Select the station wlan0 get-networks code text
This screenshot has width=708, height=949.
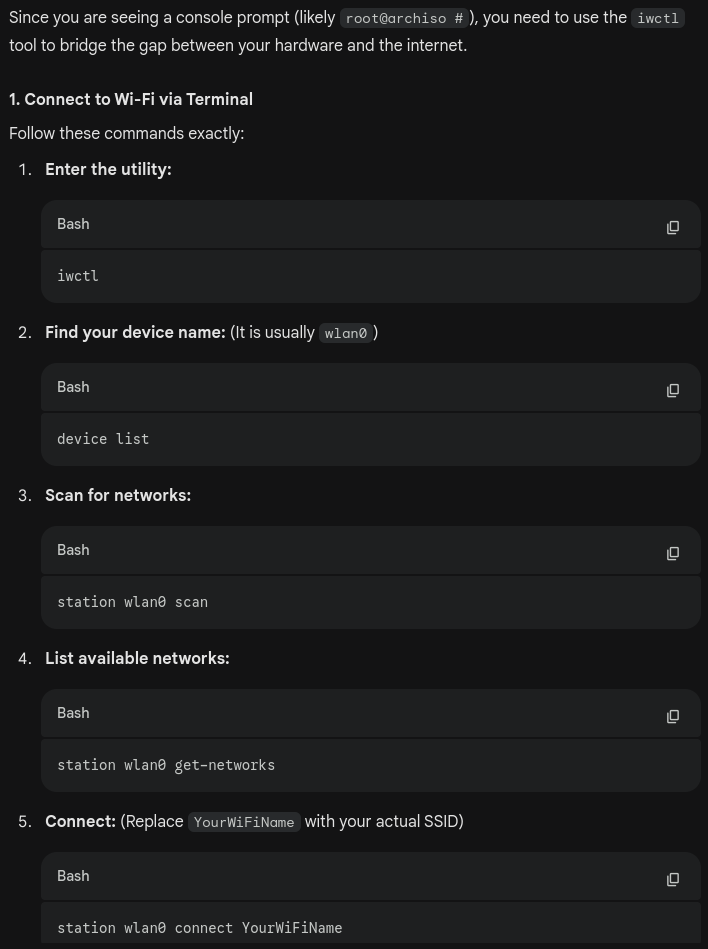[x=166, y=765]
